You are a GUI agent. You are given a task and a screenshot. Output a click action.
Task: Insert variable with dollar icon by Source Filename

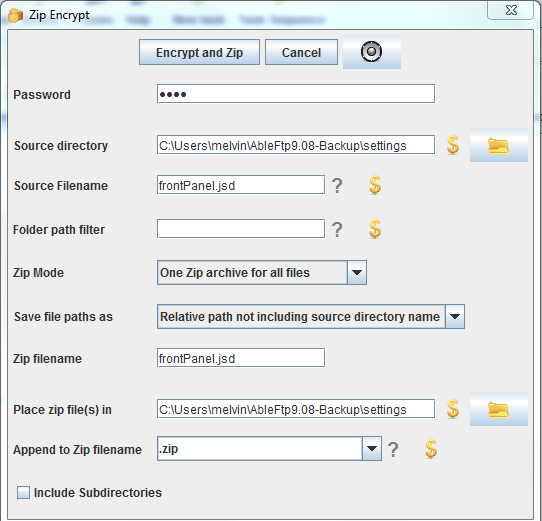pyautogui.click(x=375, y=185)
